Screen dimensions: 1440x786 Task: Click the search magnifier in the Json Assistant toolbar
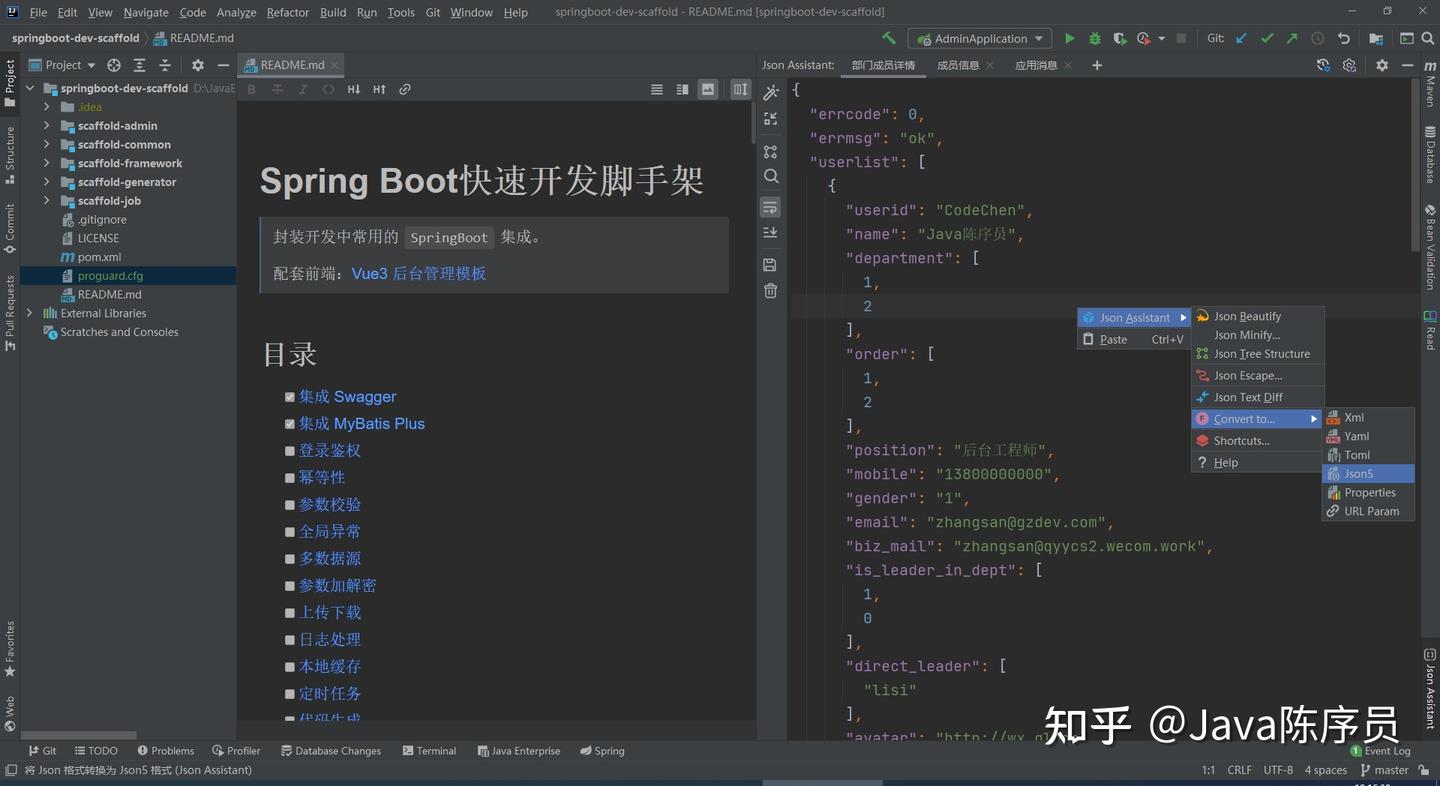770,176
